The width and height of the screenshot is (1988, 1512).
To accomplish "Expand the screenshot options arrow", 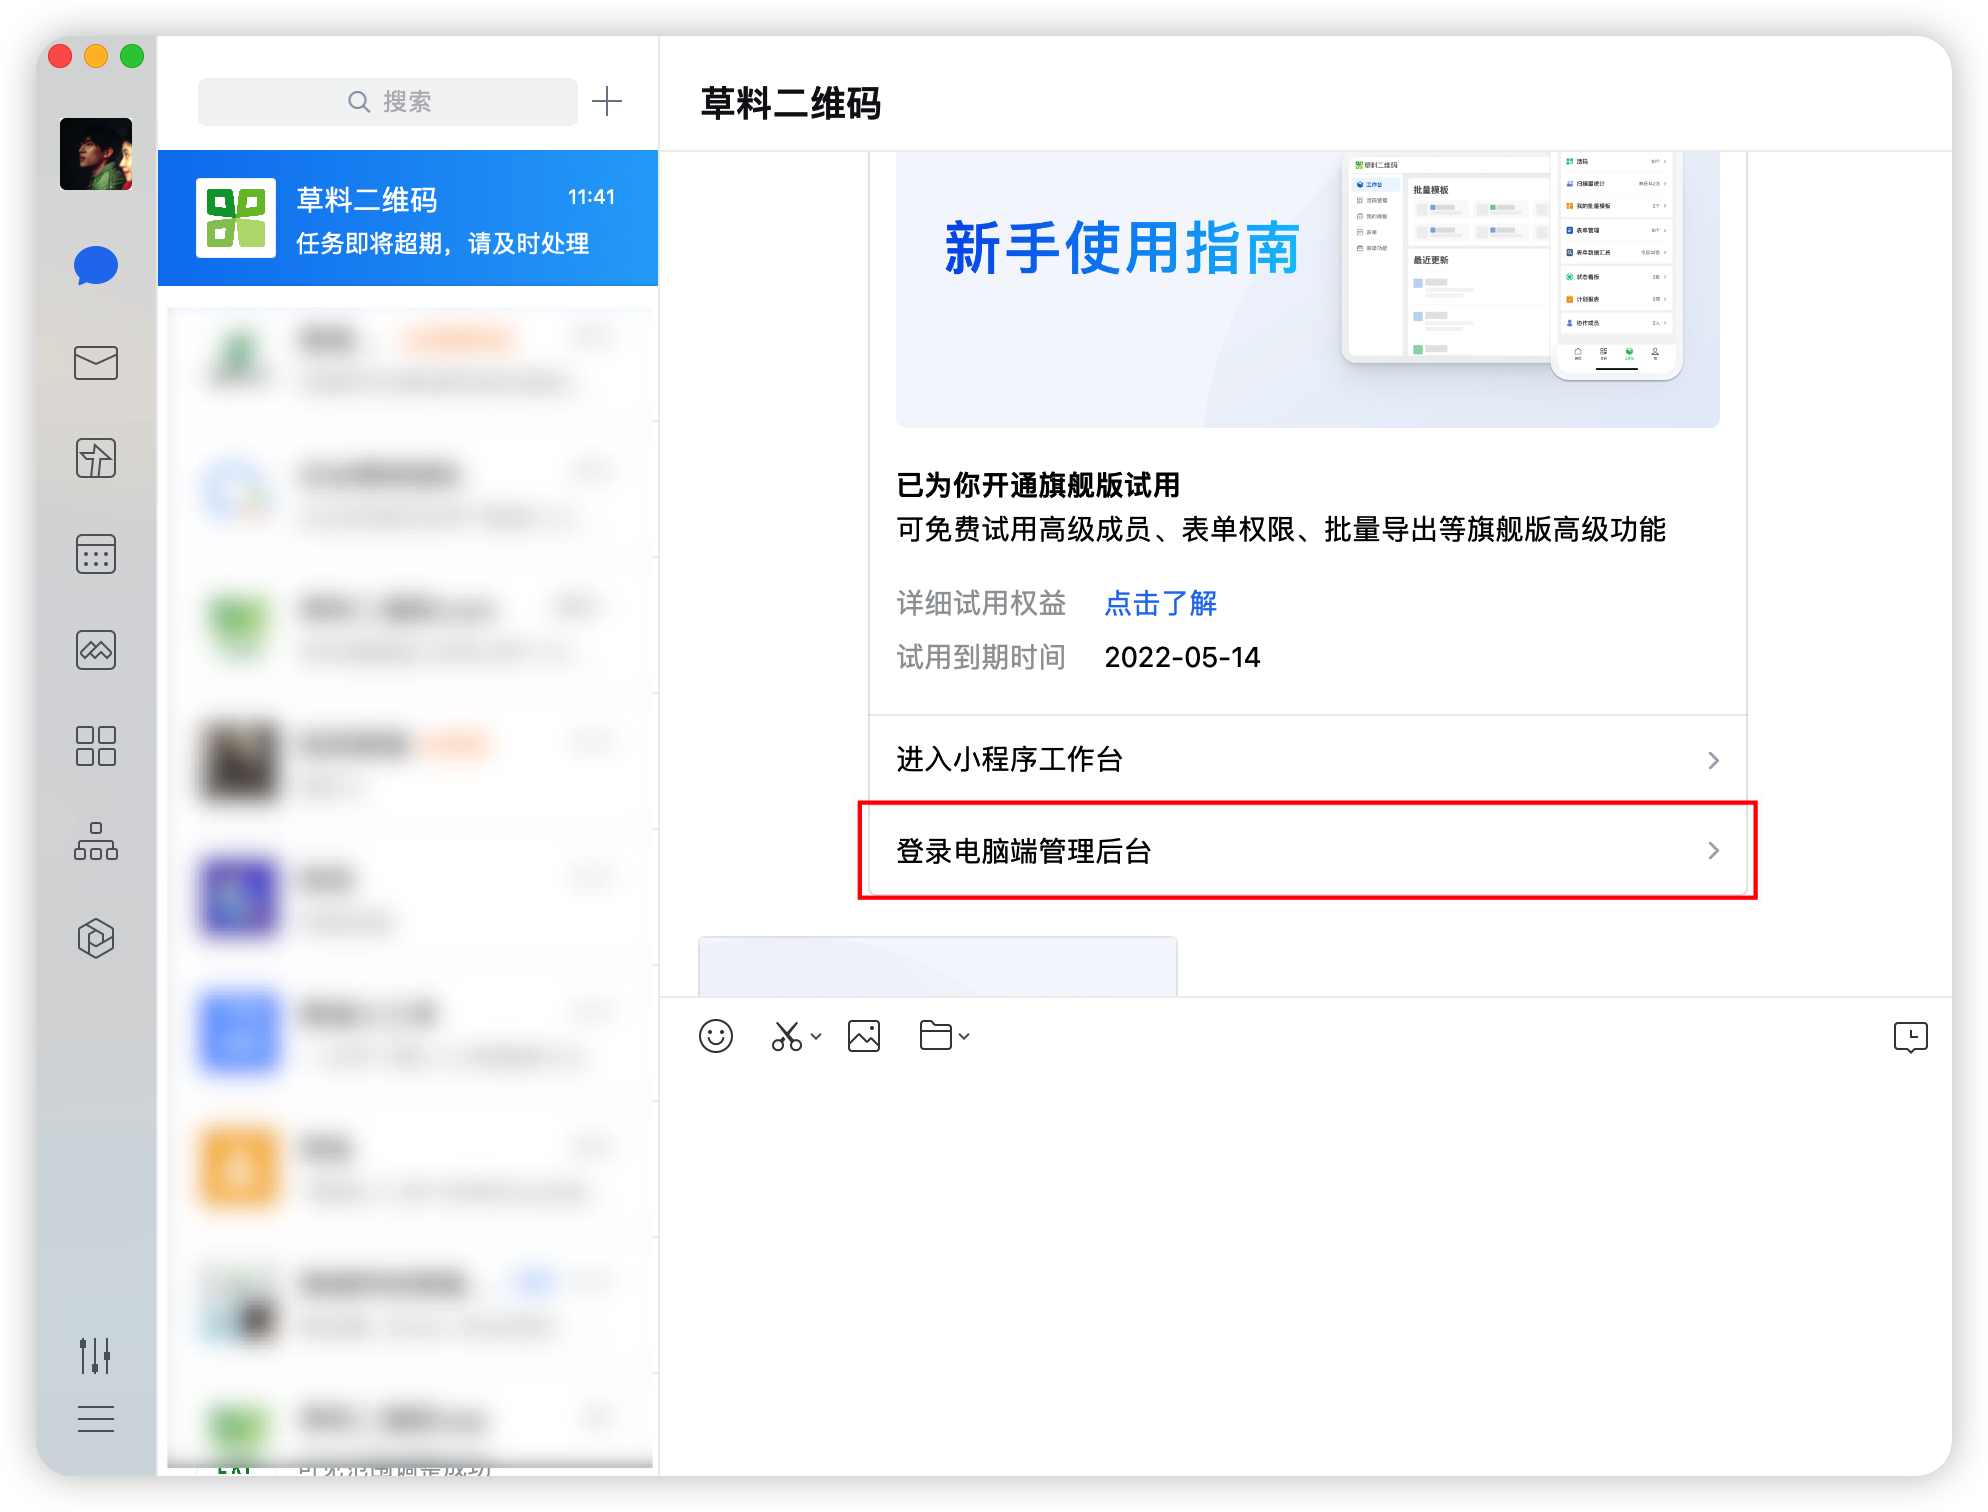I will pyautogui.click(x=816, y=1036).
